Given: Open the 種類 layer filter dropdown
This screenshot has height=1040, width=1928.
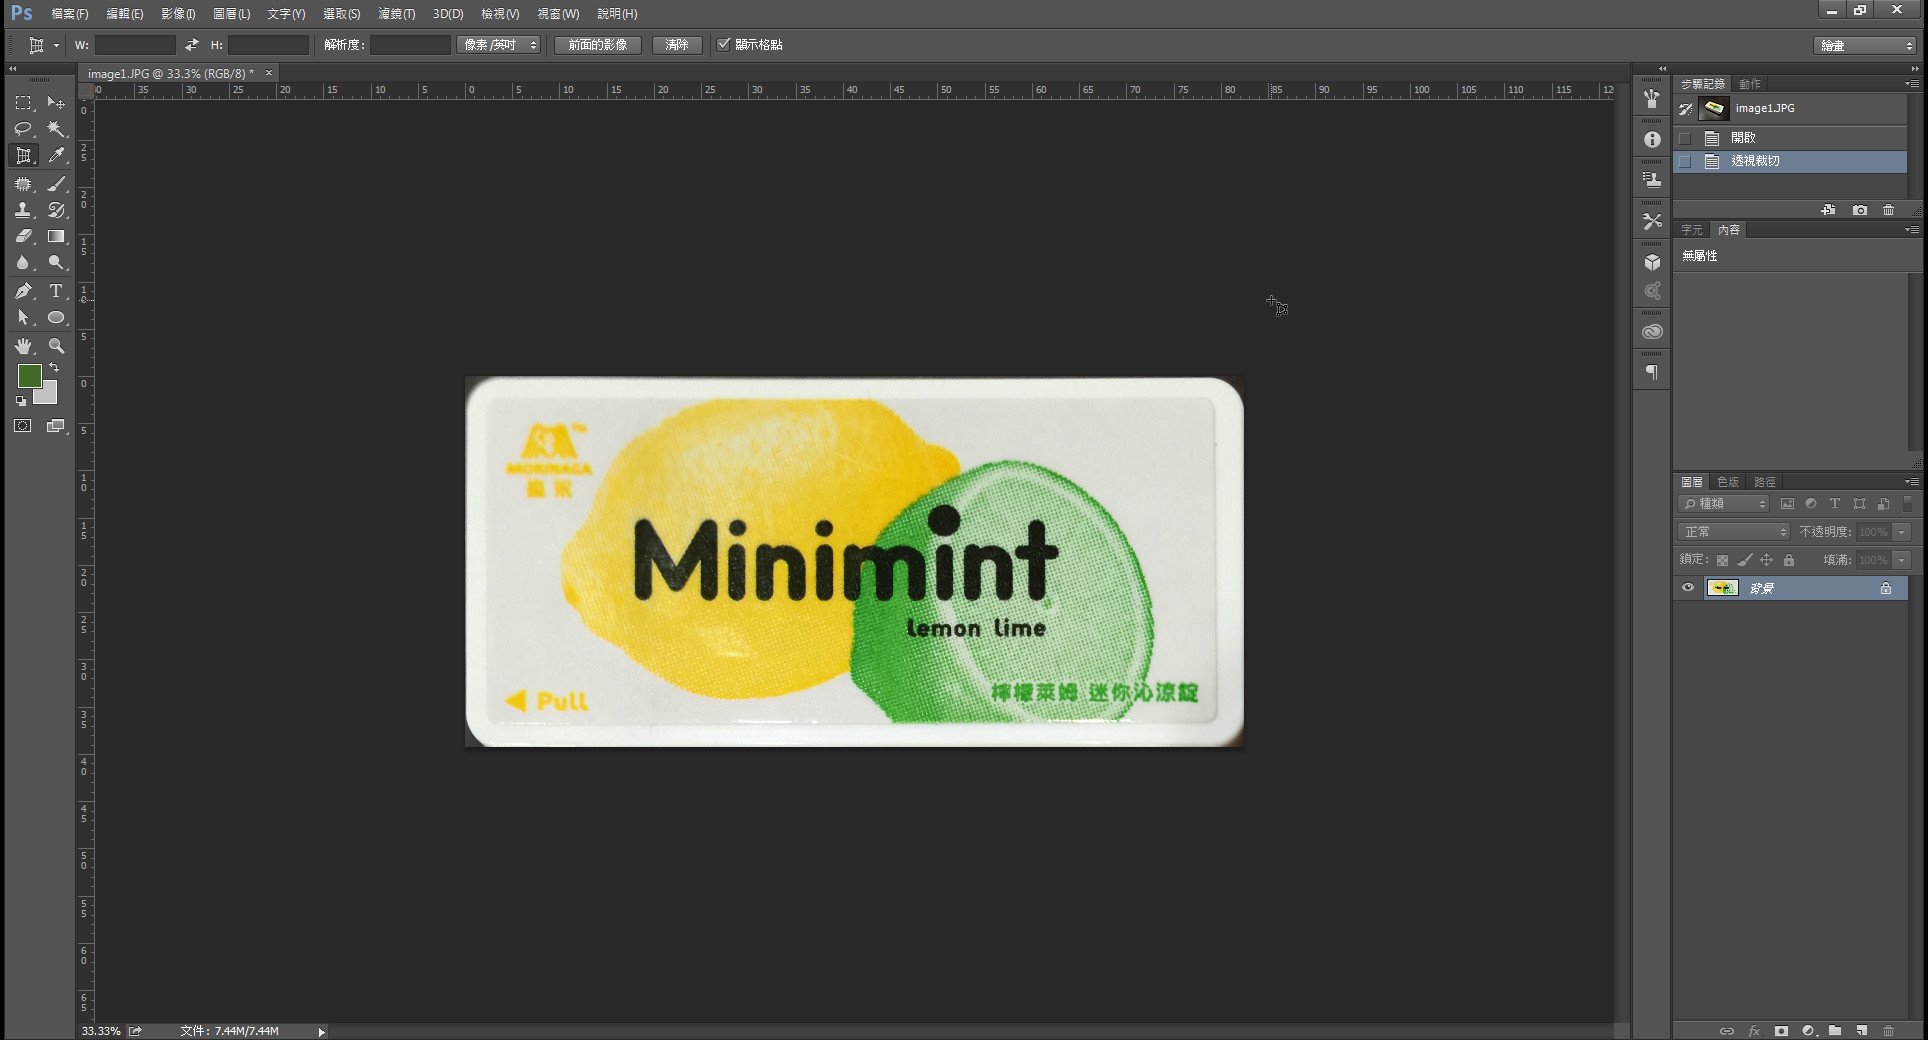Looking at the screenshot, I should (x=1724, y=504).
